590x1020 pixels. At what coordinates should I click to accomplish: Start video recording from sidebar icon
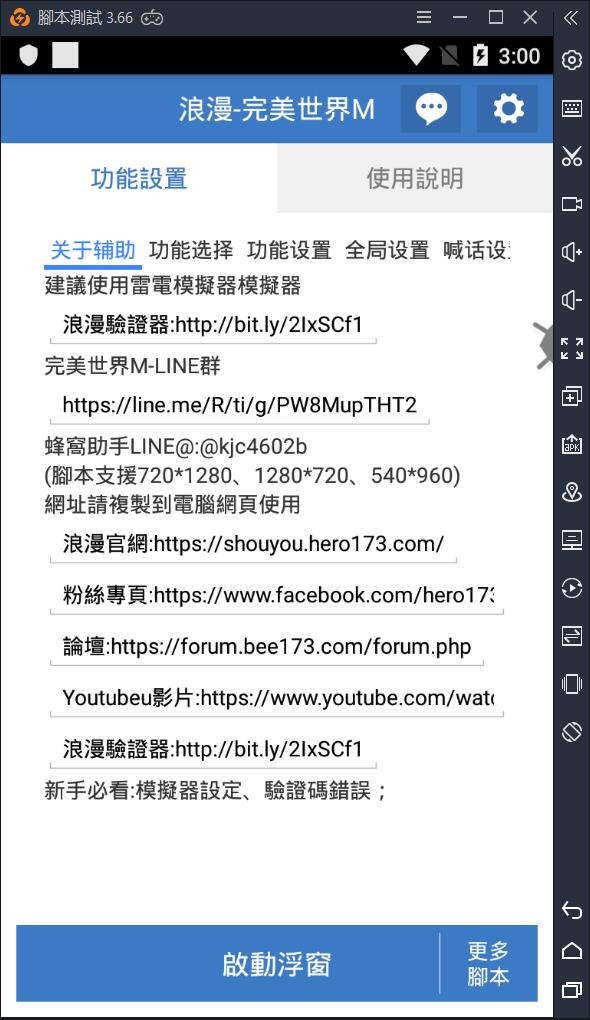(x=572, y=204)
